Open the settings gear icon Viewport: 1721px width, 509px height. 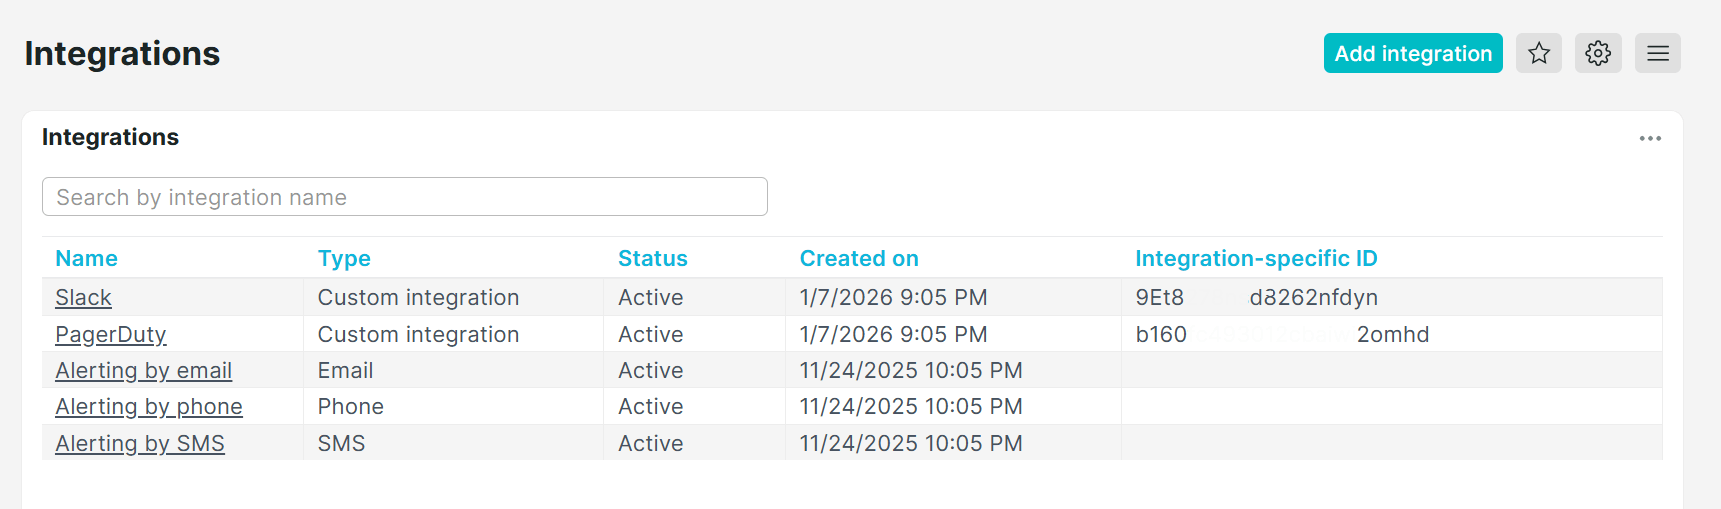pos(1598,53)
